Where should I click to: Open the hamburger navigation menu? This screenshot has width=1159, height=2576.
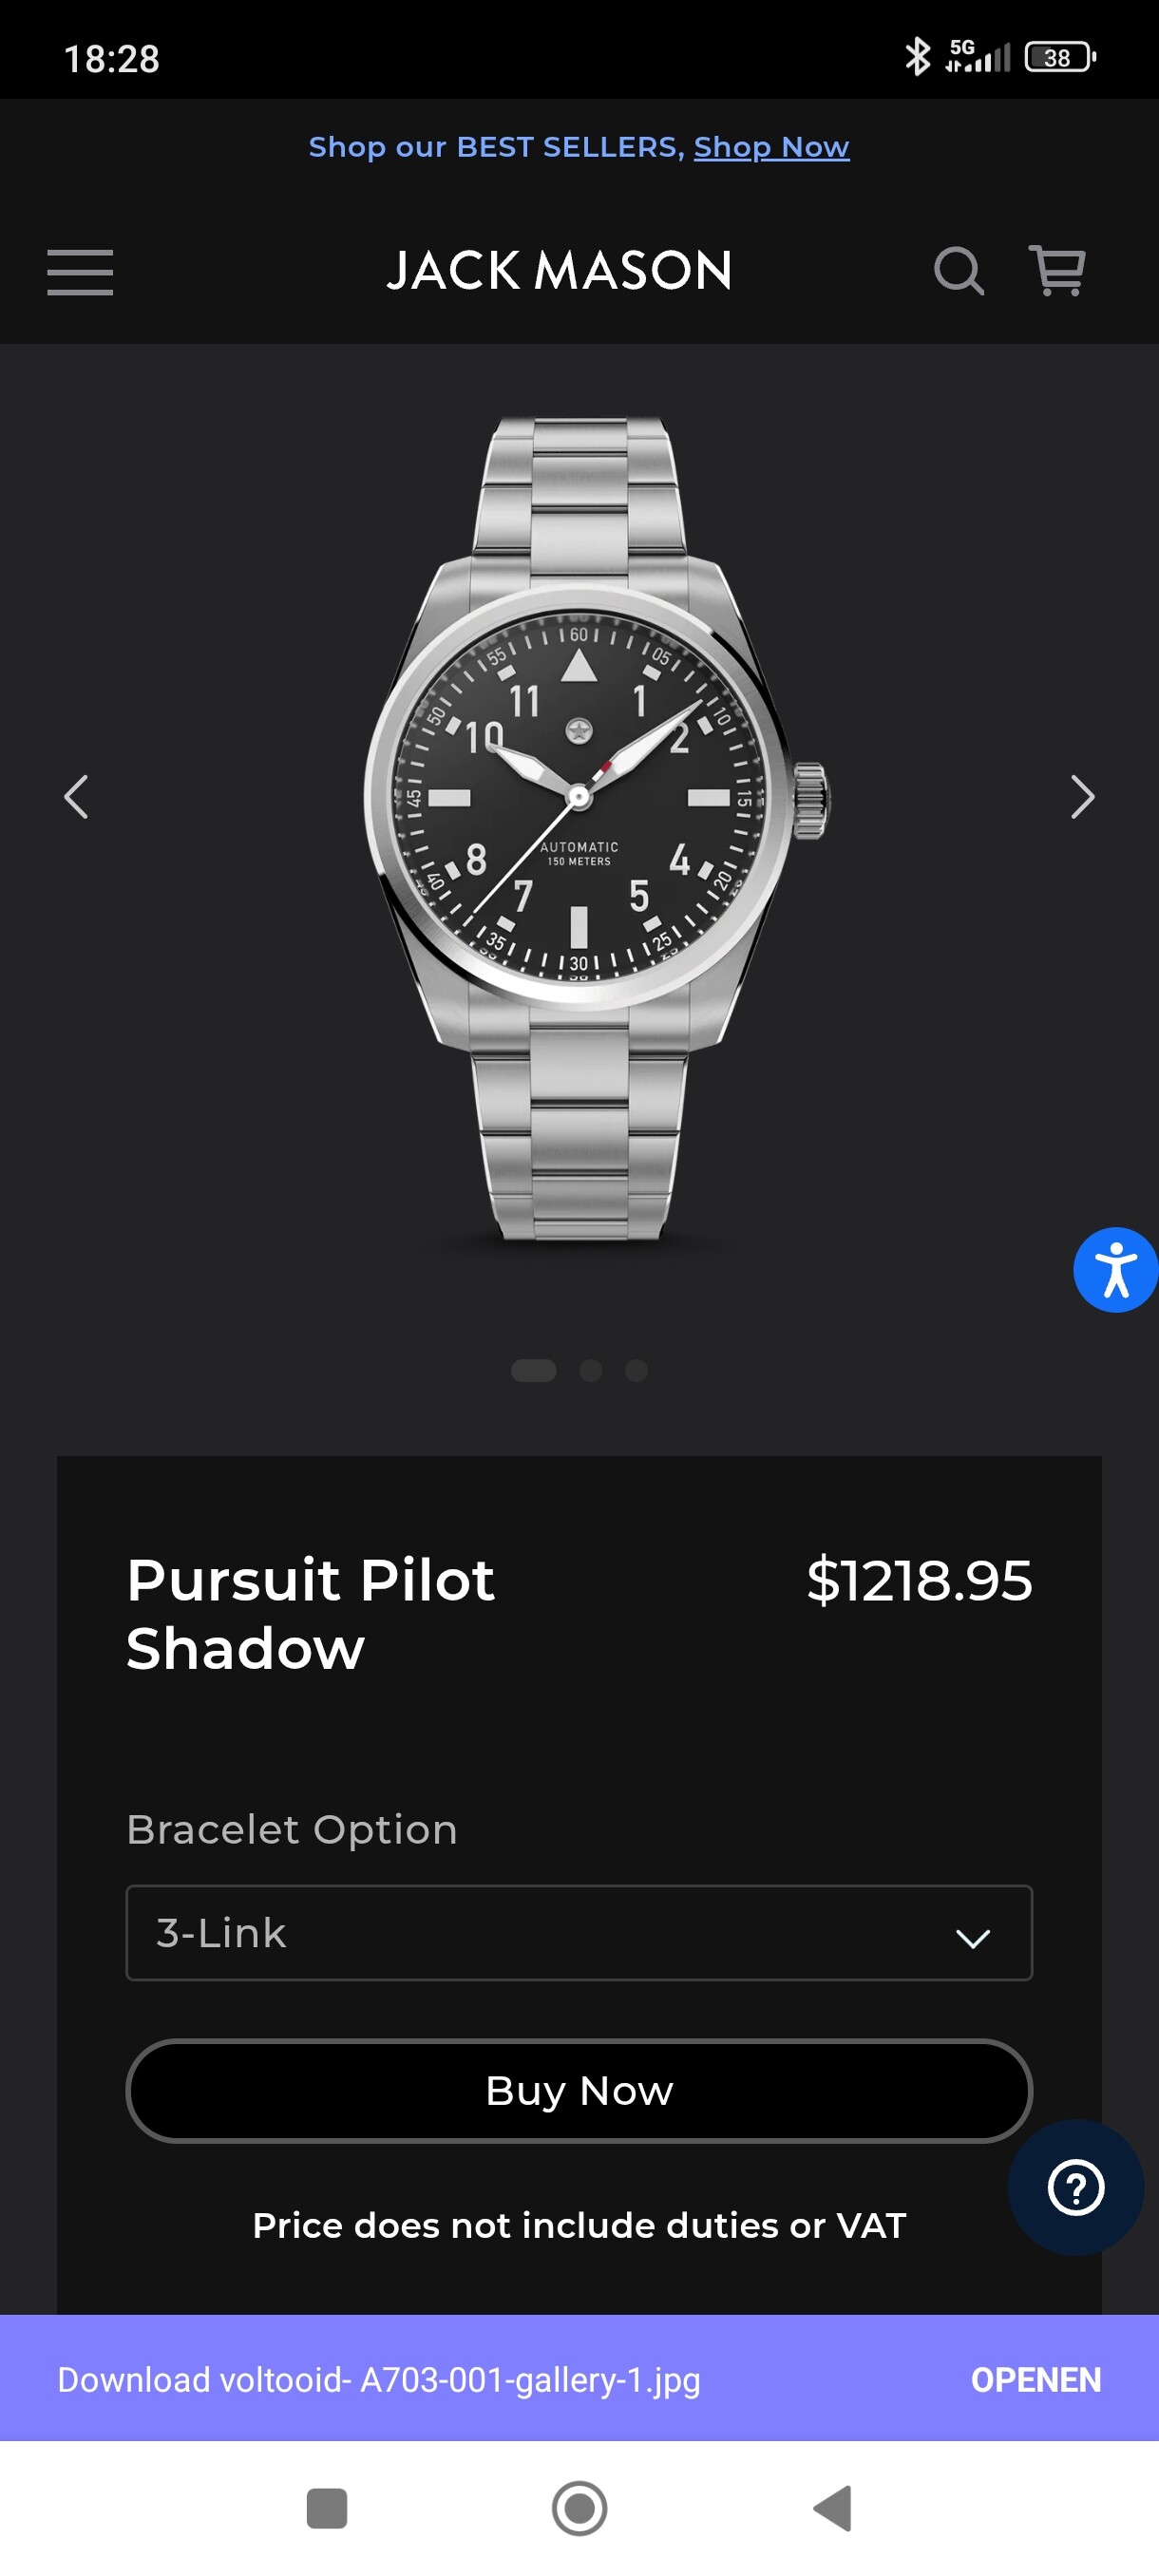pos(80,272)
